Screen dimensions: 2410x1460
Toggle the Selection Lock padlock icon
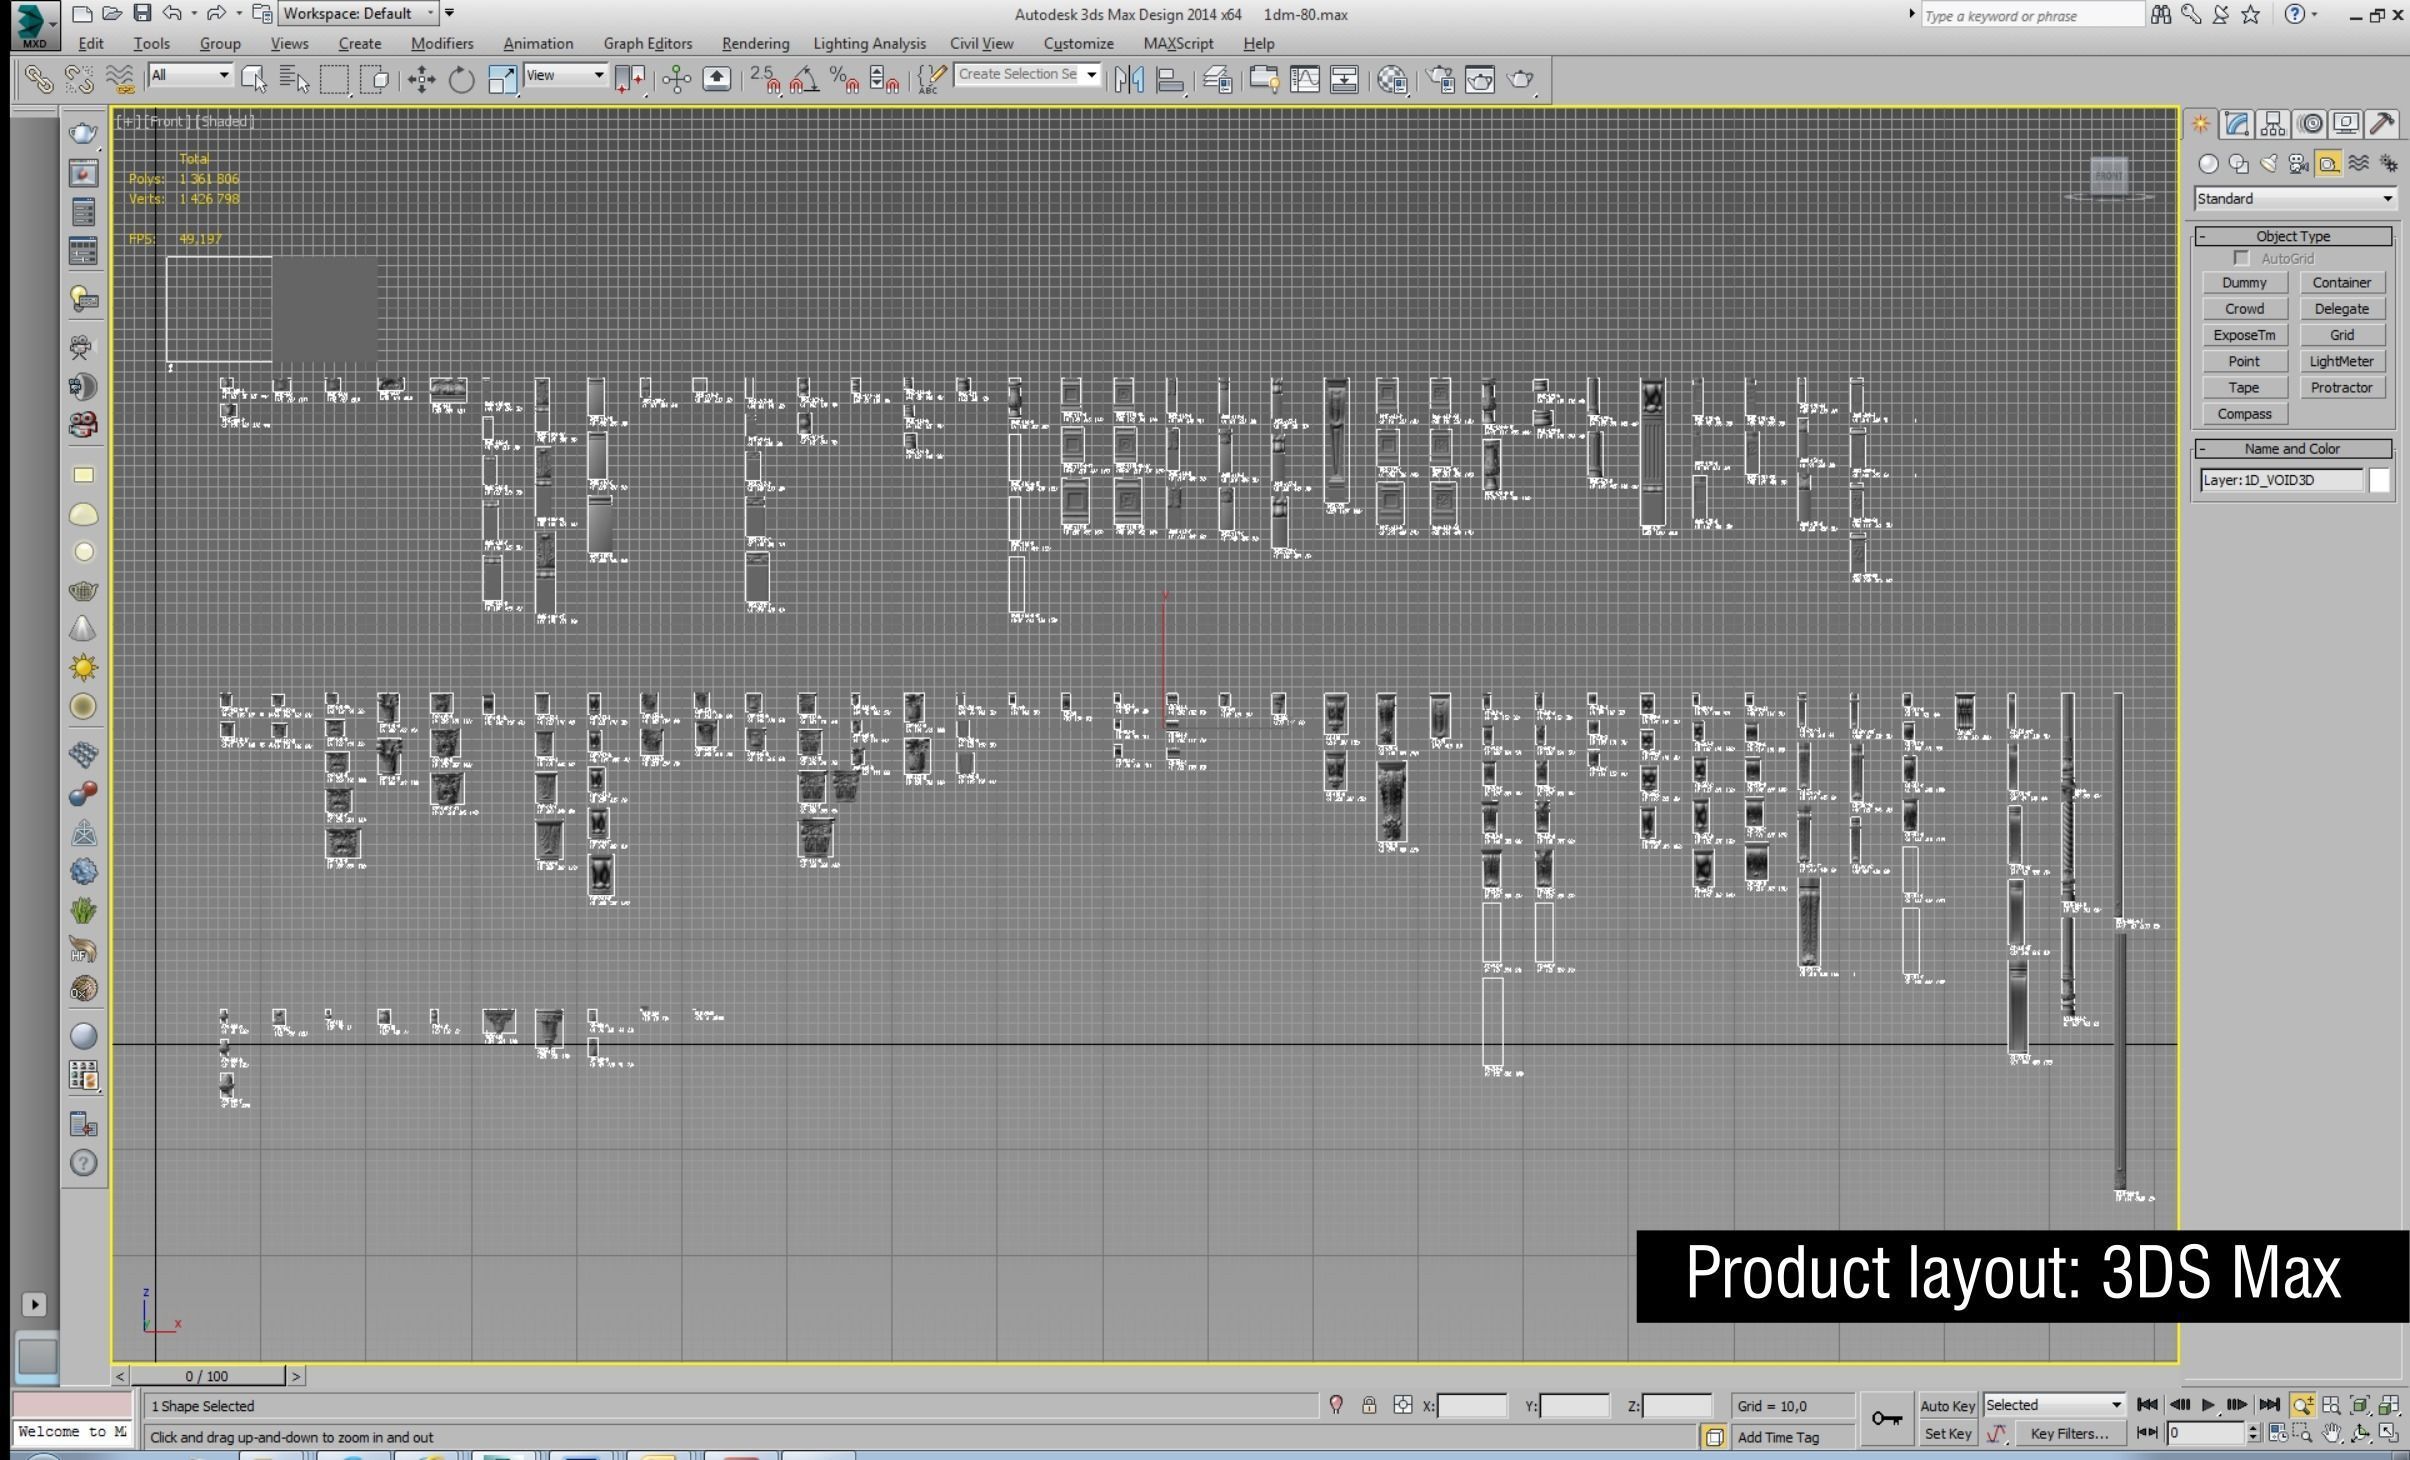[1369, 1405]
